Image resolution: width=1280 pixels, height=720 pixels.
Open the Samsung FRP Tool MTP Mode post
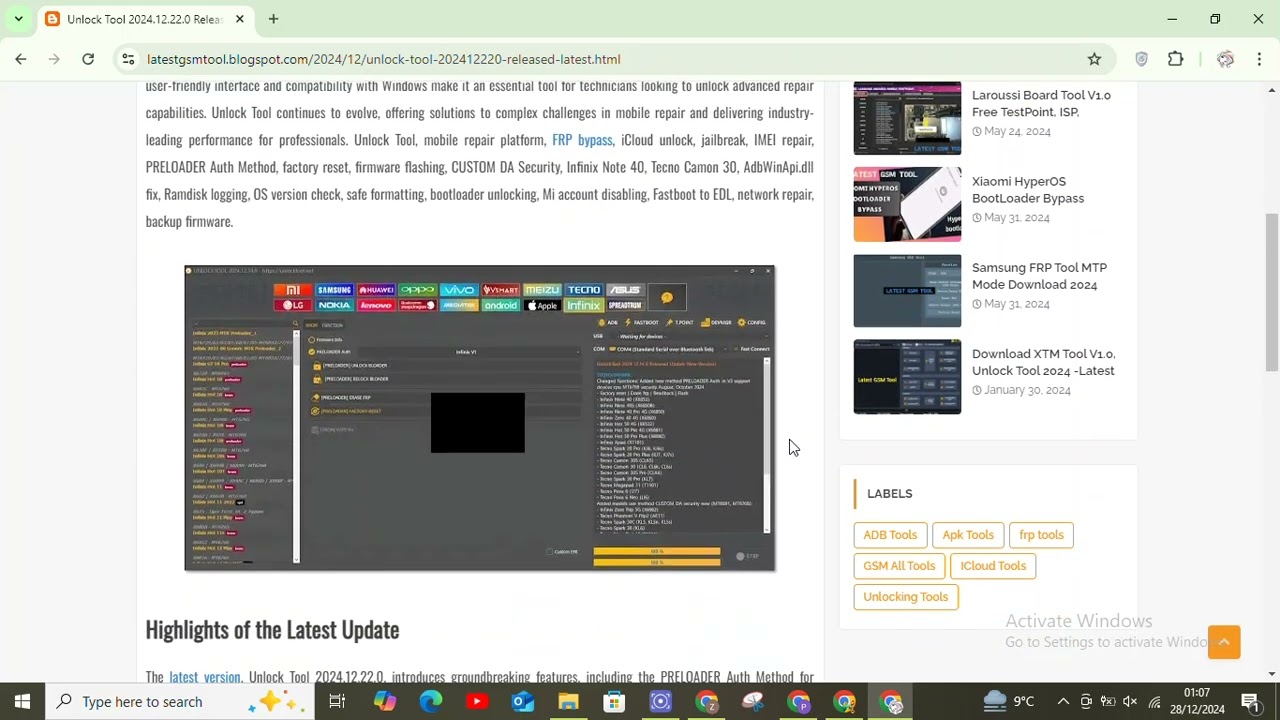(1039, 276)
